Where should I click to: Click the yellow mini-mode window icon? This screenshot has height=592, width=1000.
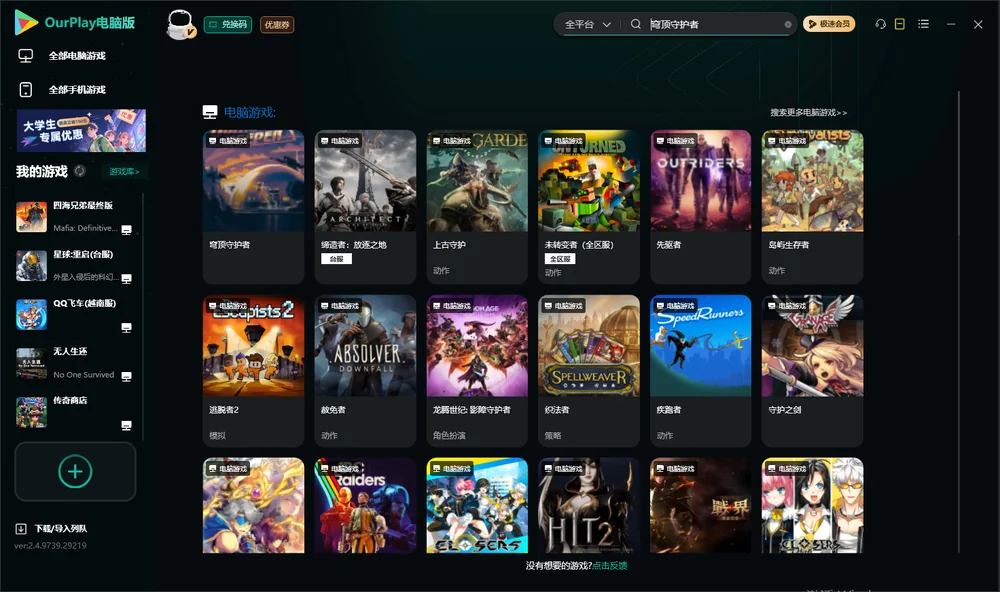(900, 24)
